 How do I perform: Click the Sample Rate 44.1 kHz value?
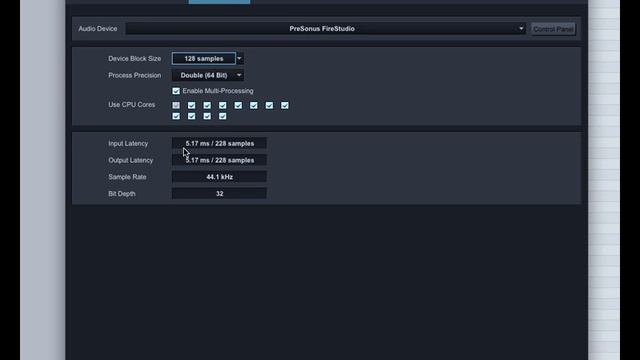coord(219,177)
